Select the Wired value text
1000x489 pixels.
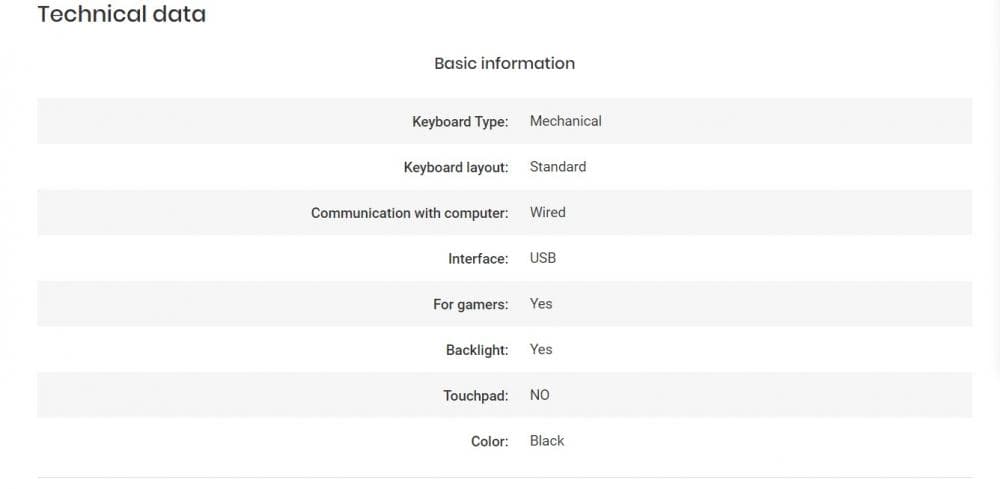(547, 212)
